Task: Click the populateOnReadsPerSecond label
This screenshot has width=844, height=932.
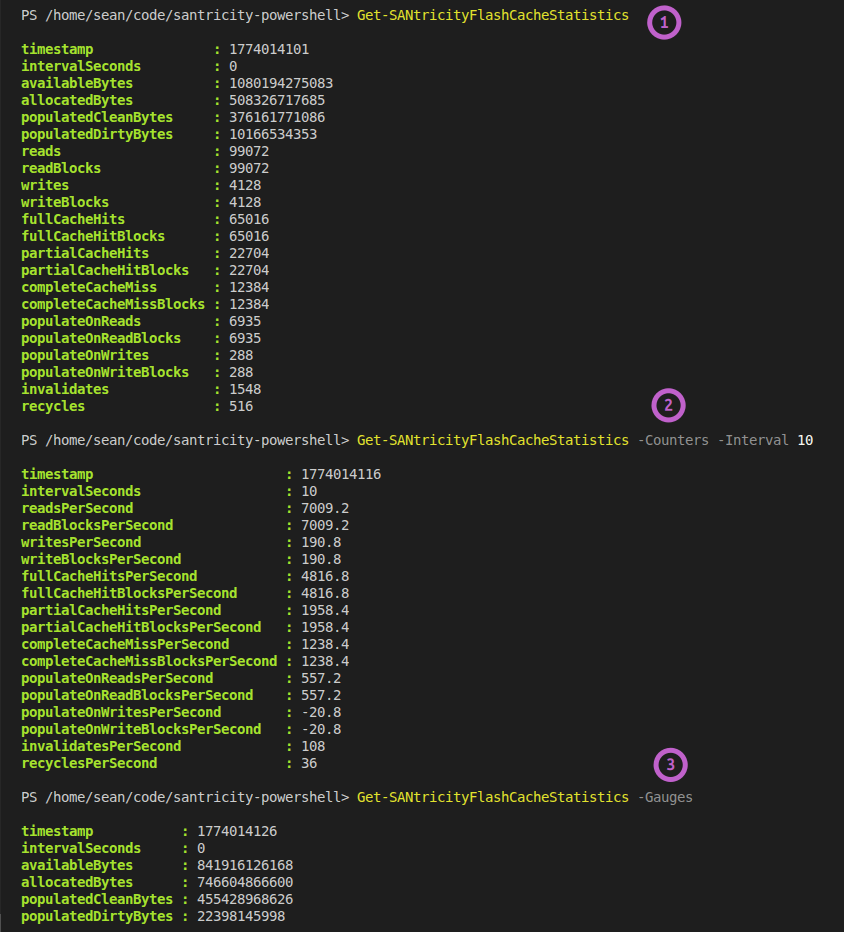Action: pyautogui.click(x=117, y=678)
